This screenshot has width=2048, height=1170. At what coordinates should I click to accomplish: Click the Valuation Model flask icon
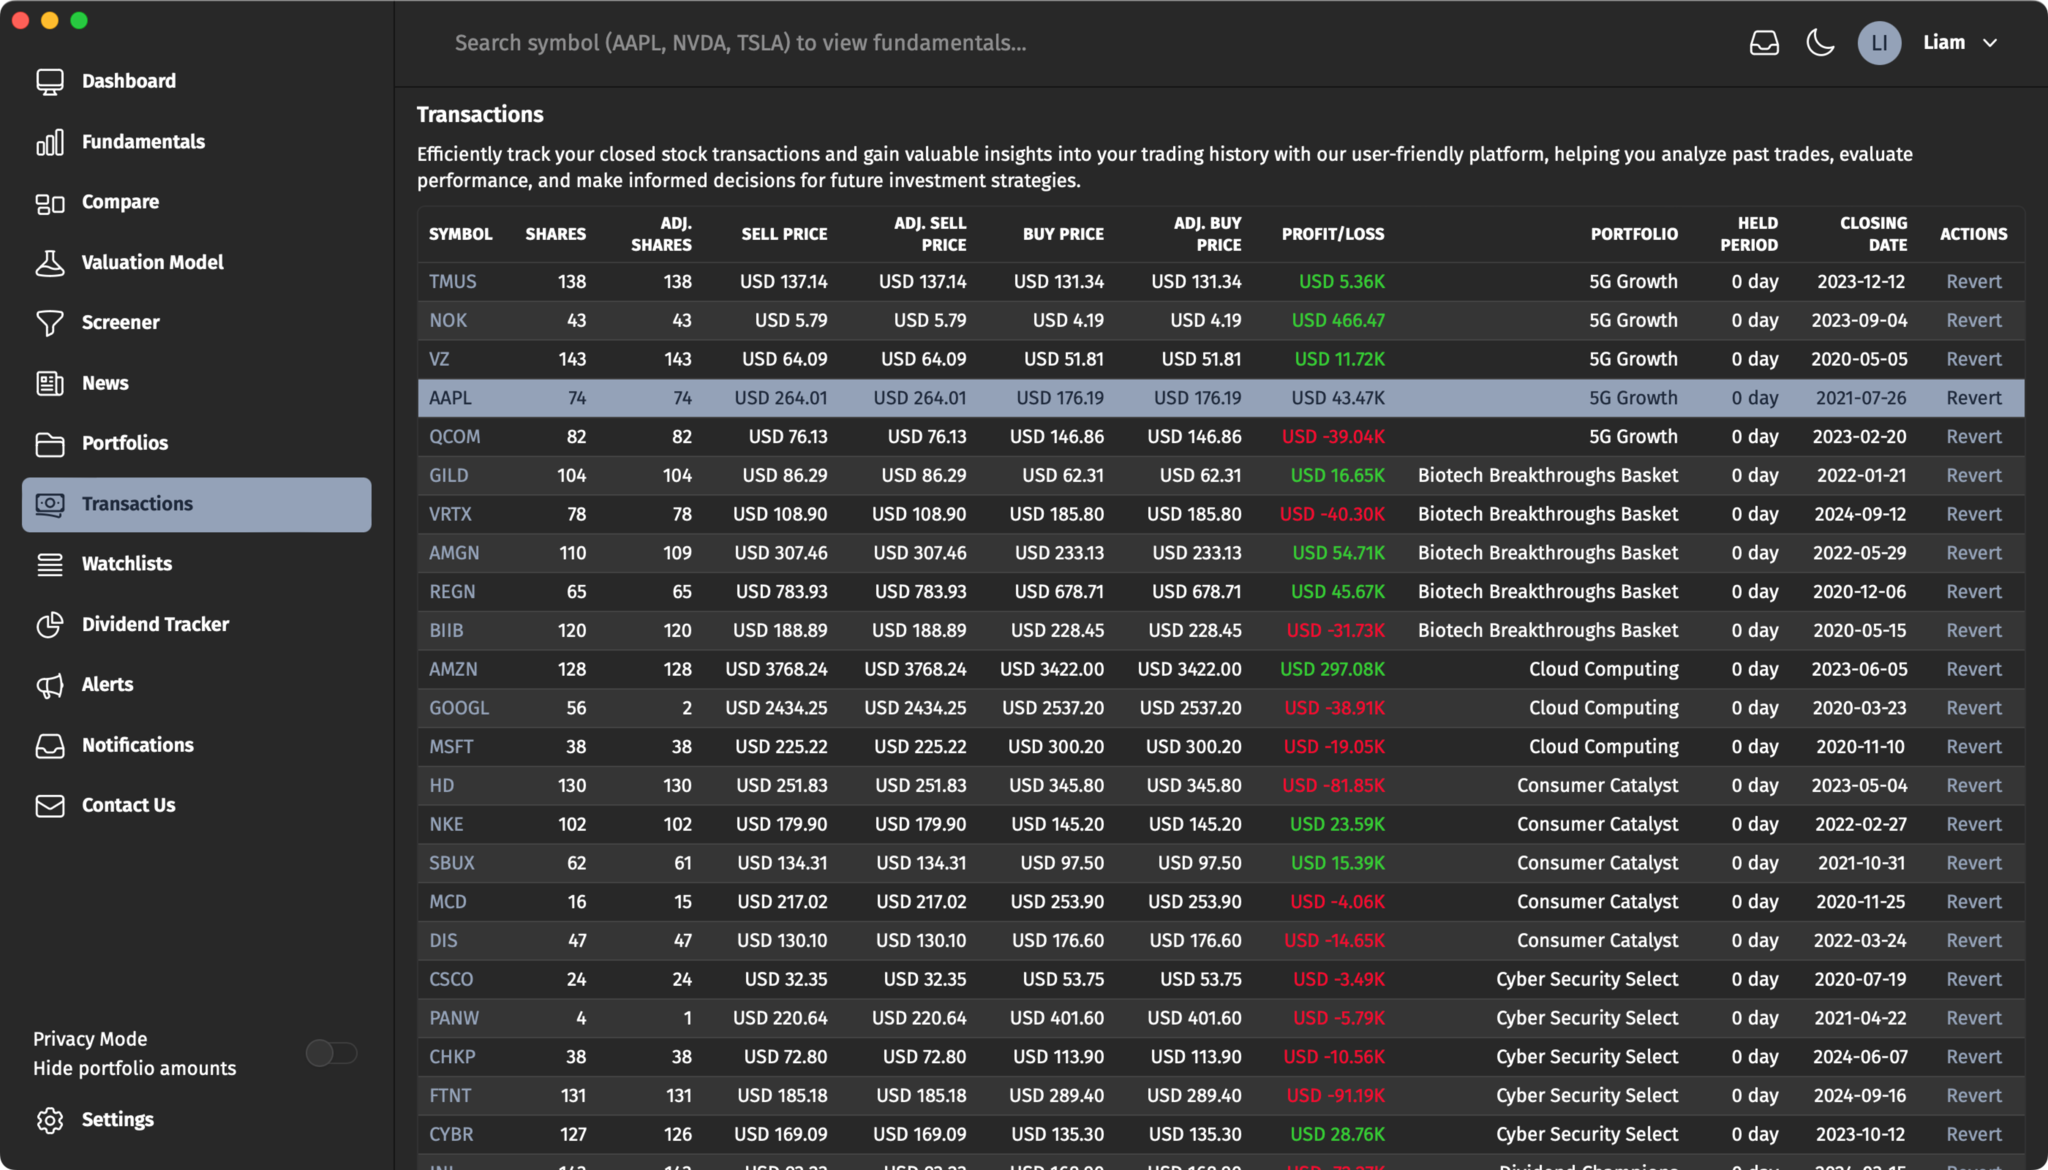pyautogui.click(x=49, y=262)
